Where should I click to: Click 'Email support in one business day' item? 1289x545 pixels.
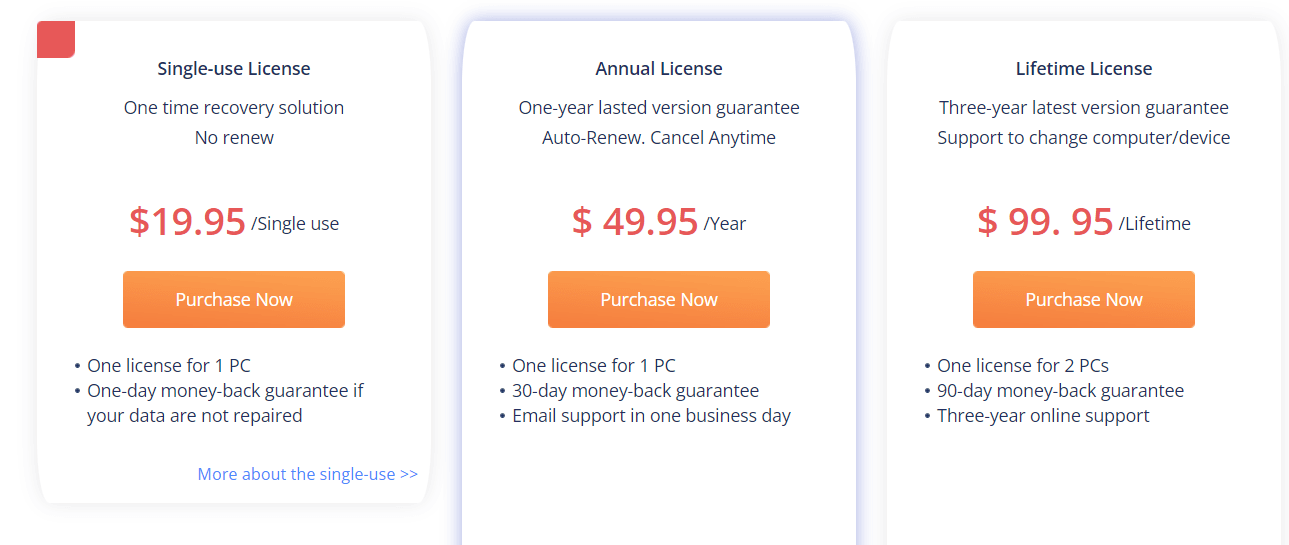(651, 416)
